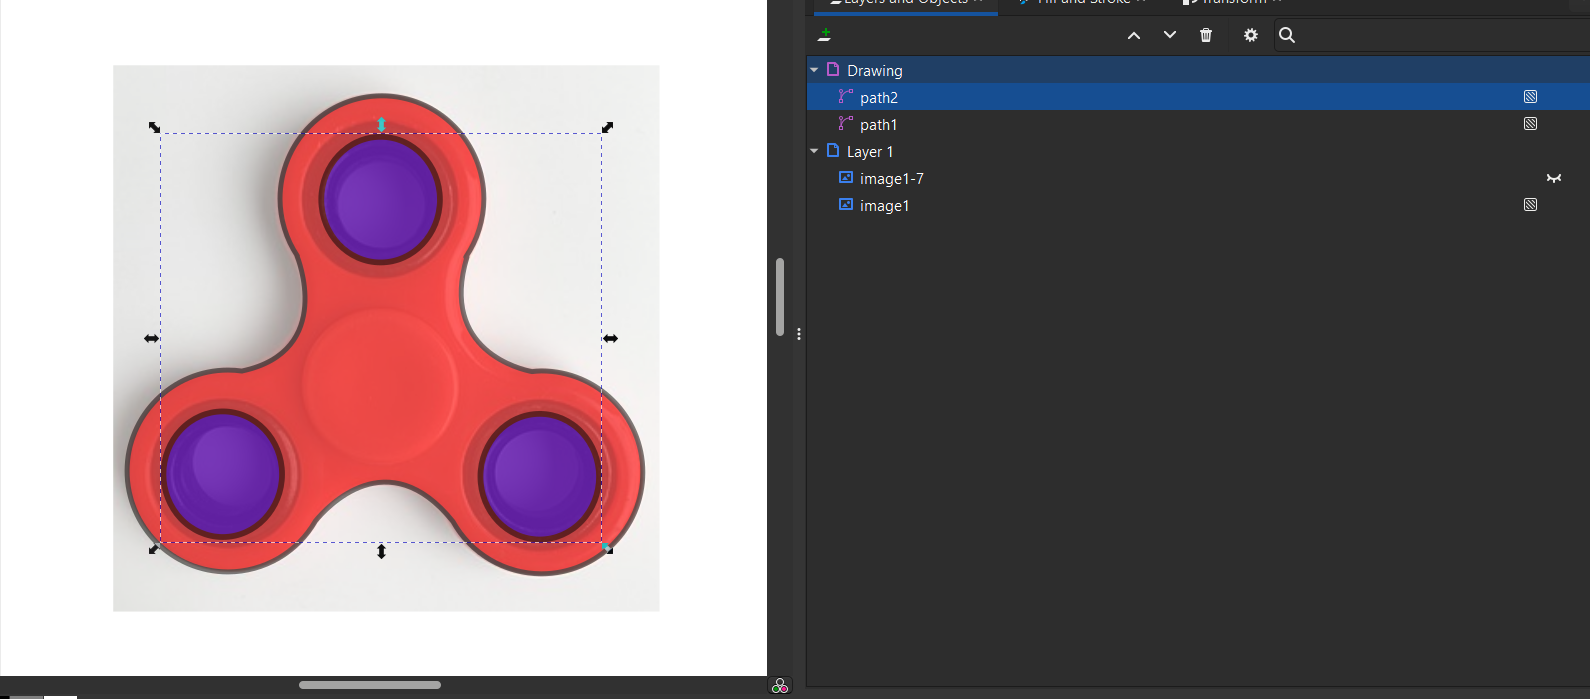Move selection up with the up arrow

click(1133, 35)
